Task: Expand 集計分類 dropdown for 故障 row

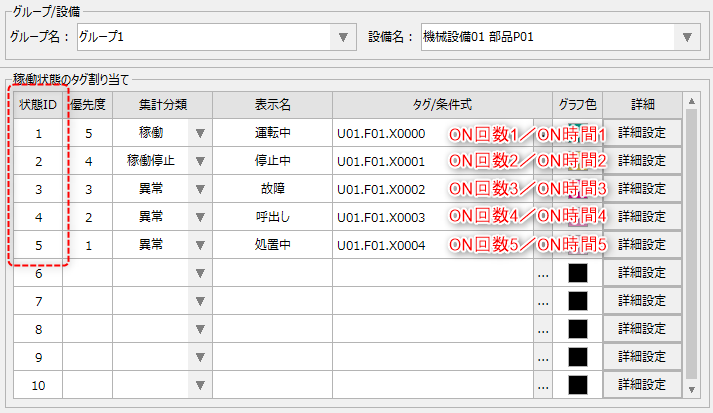Action: point(199,189)
